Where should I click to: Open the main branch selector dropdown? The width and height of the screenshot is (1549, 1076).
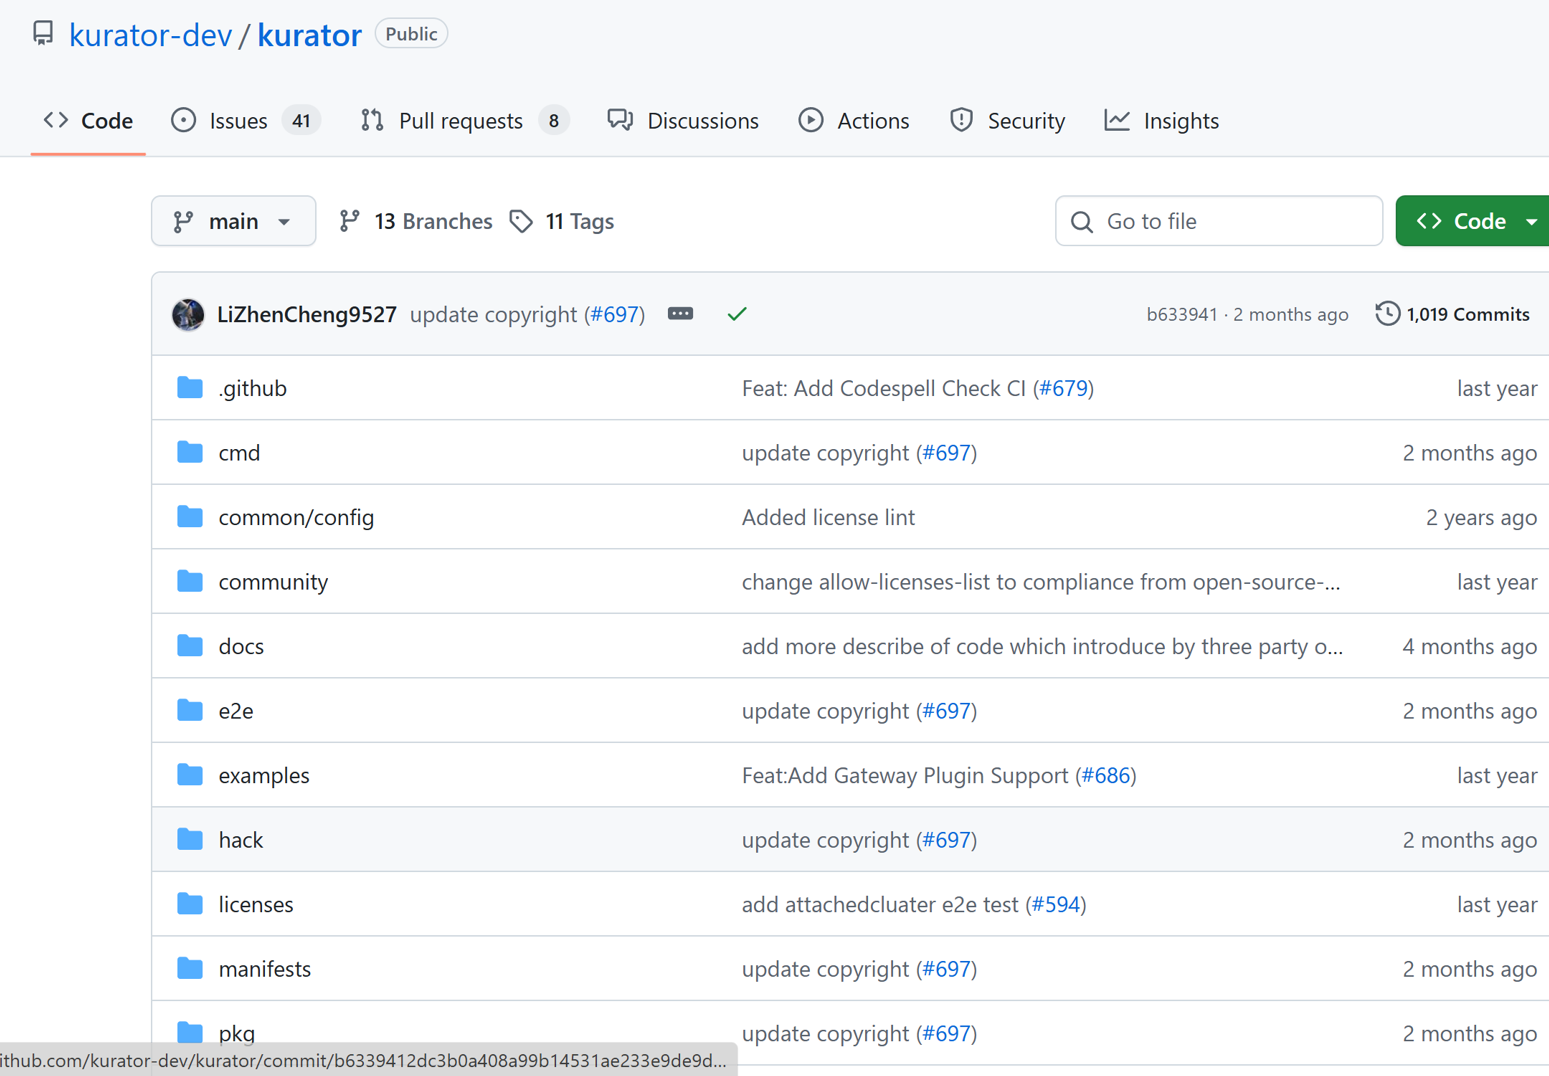pyautogui.click(x=233, y=221)
